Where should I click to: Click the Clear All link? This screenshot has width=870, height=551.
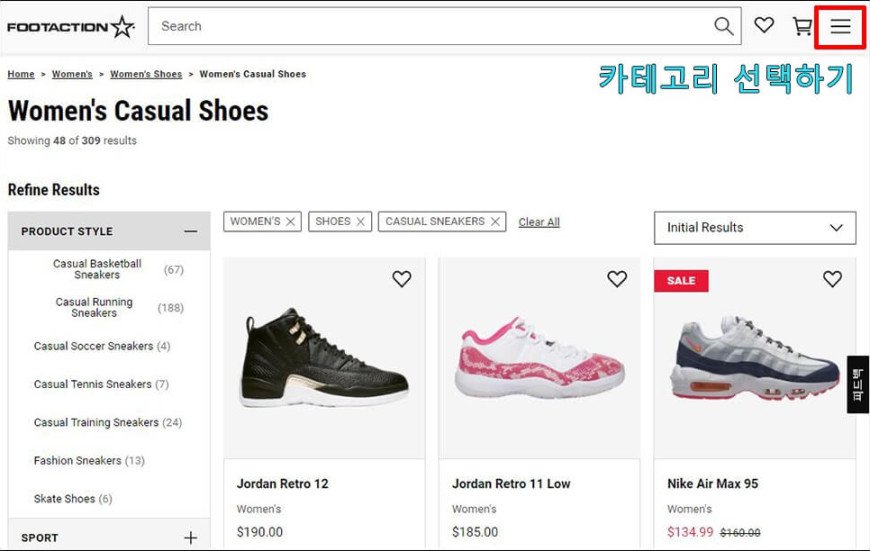[x=539, y=222]
